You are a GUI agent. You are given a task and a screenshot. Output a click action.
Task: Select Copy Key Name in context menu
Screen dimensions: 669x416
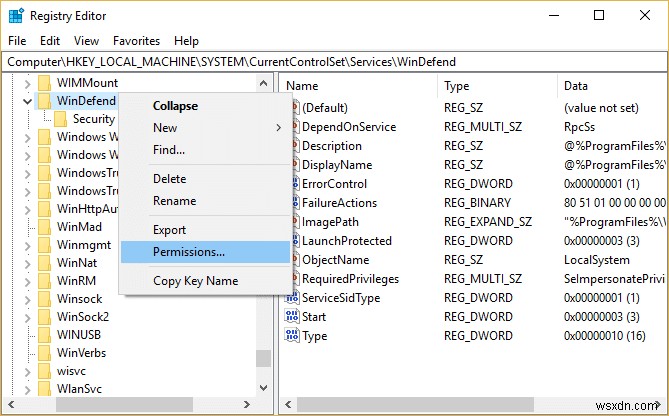pyautogui.click(x=205, y=281)
